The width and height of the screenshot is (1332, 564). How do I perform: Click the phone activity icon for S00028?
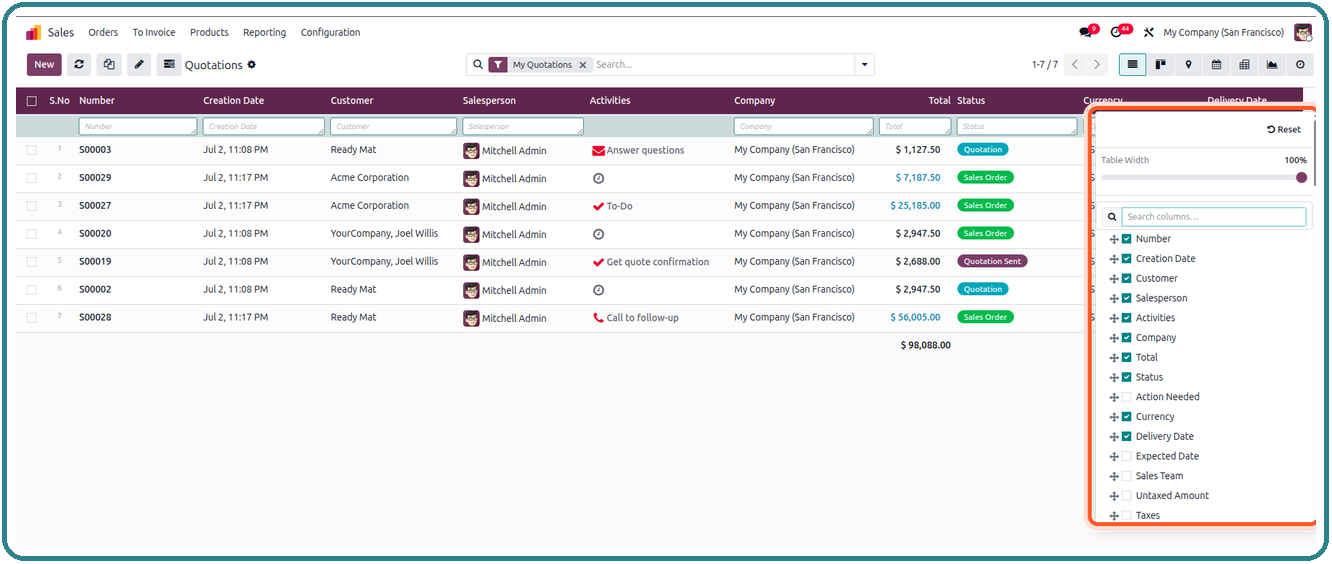coord(598,318)
